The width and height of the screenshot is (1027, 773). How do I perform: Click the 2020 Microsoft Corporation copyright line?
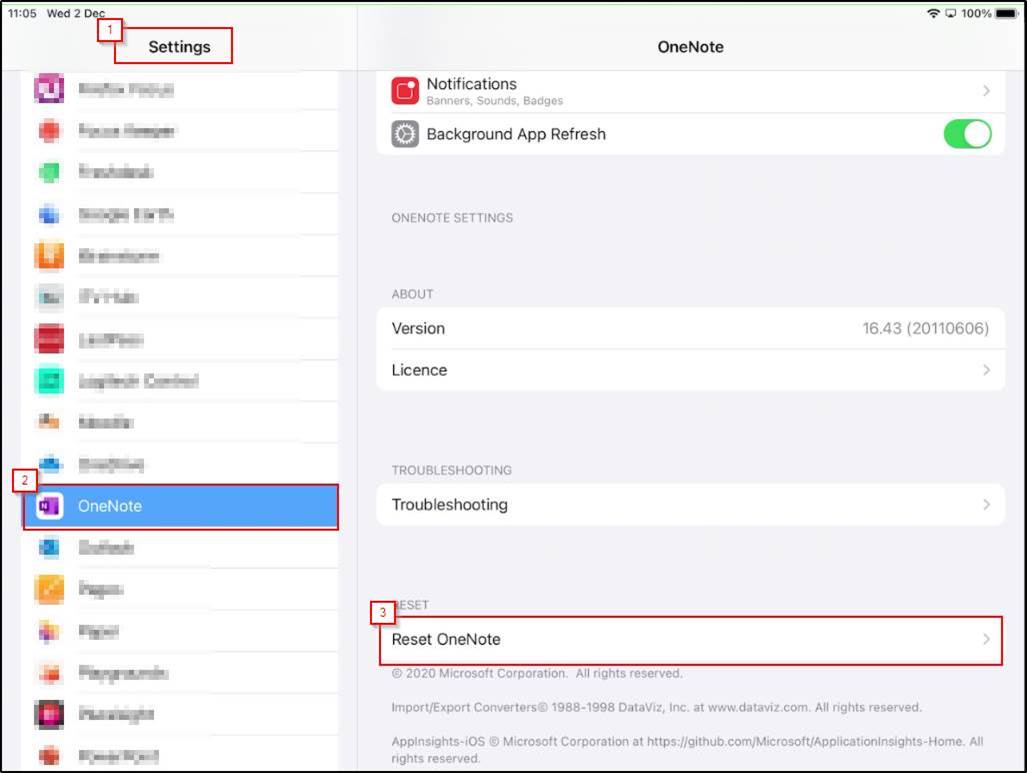[537, 673]
